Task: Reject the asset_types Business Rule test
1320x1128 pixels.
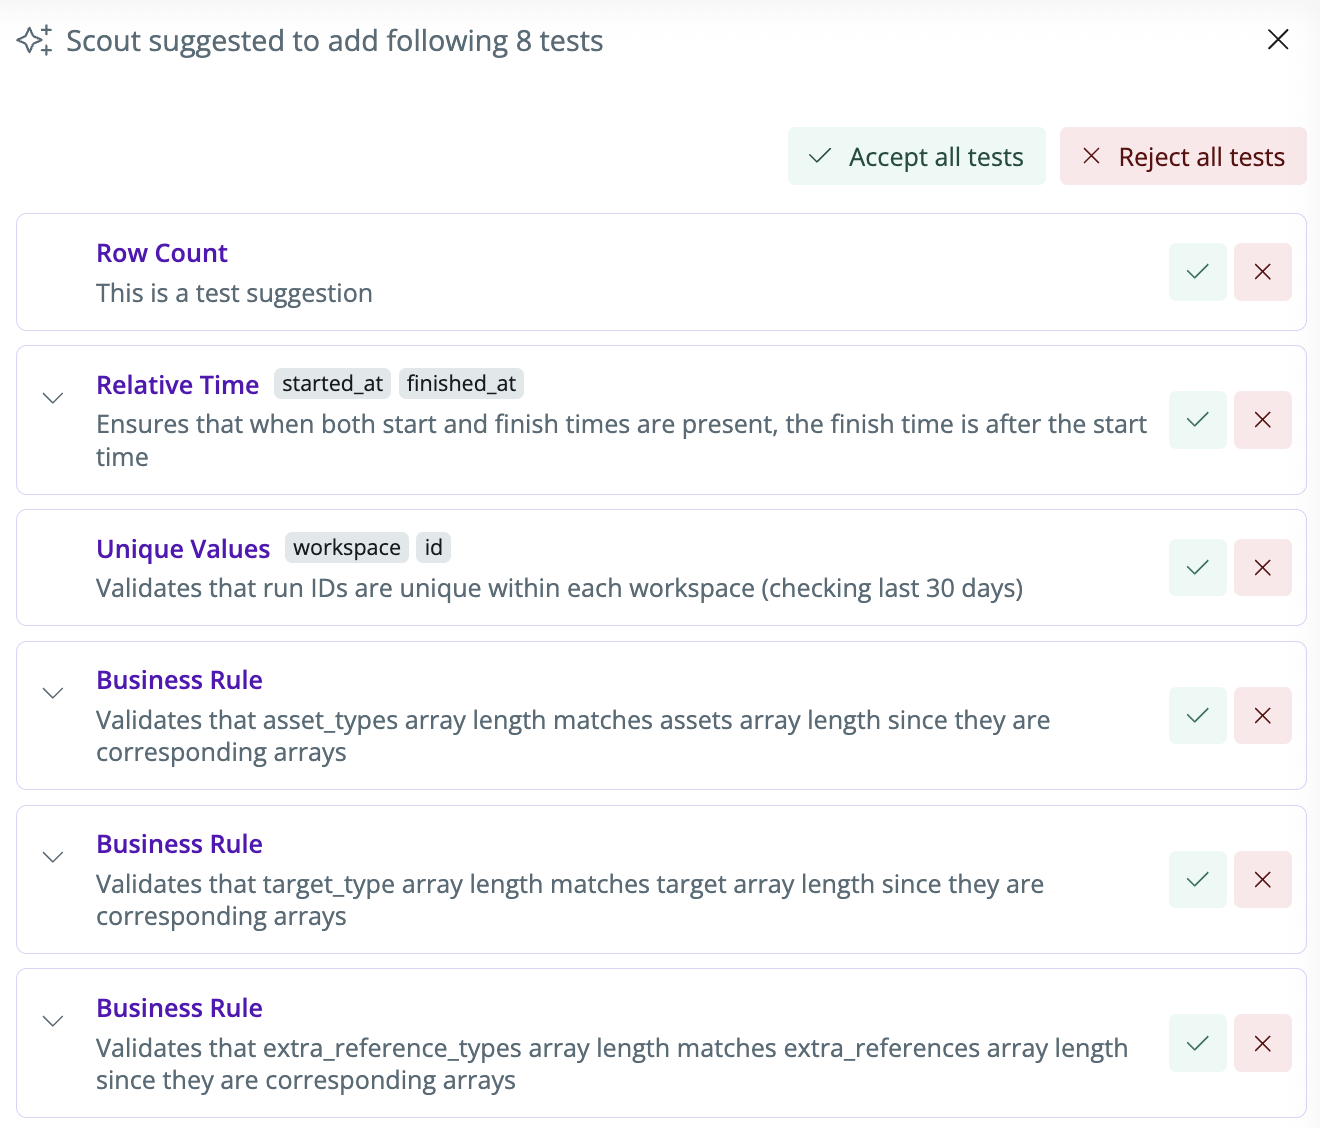Action: pos(1263,716)
